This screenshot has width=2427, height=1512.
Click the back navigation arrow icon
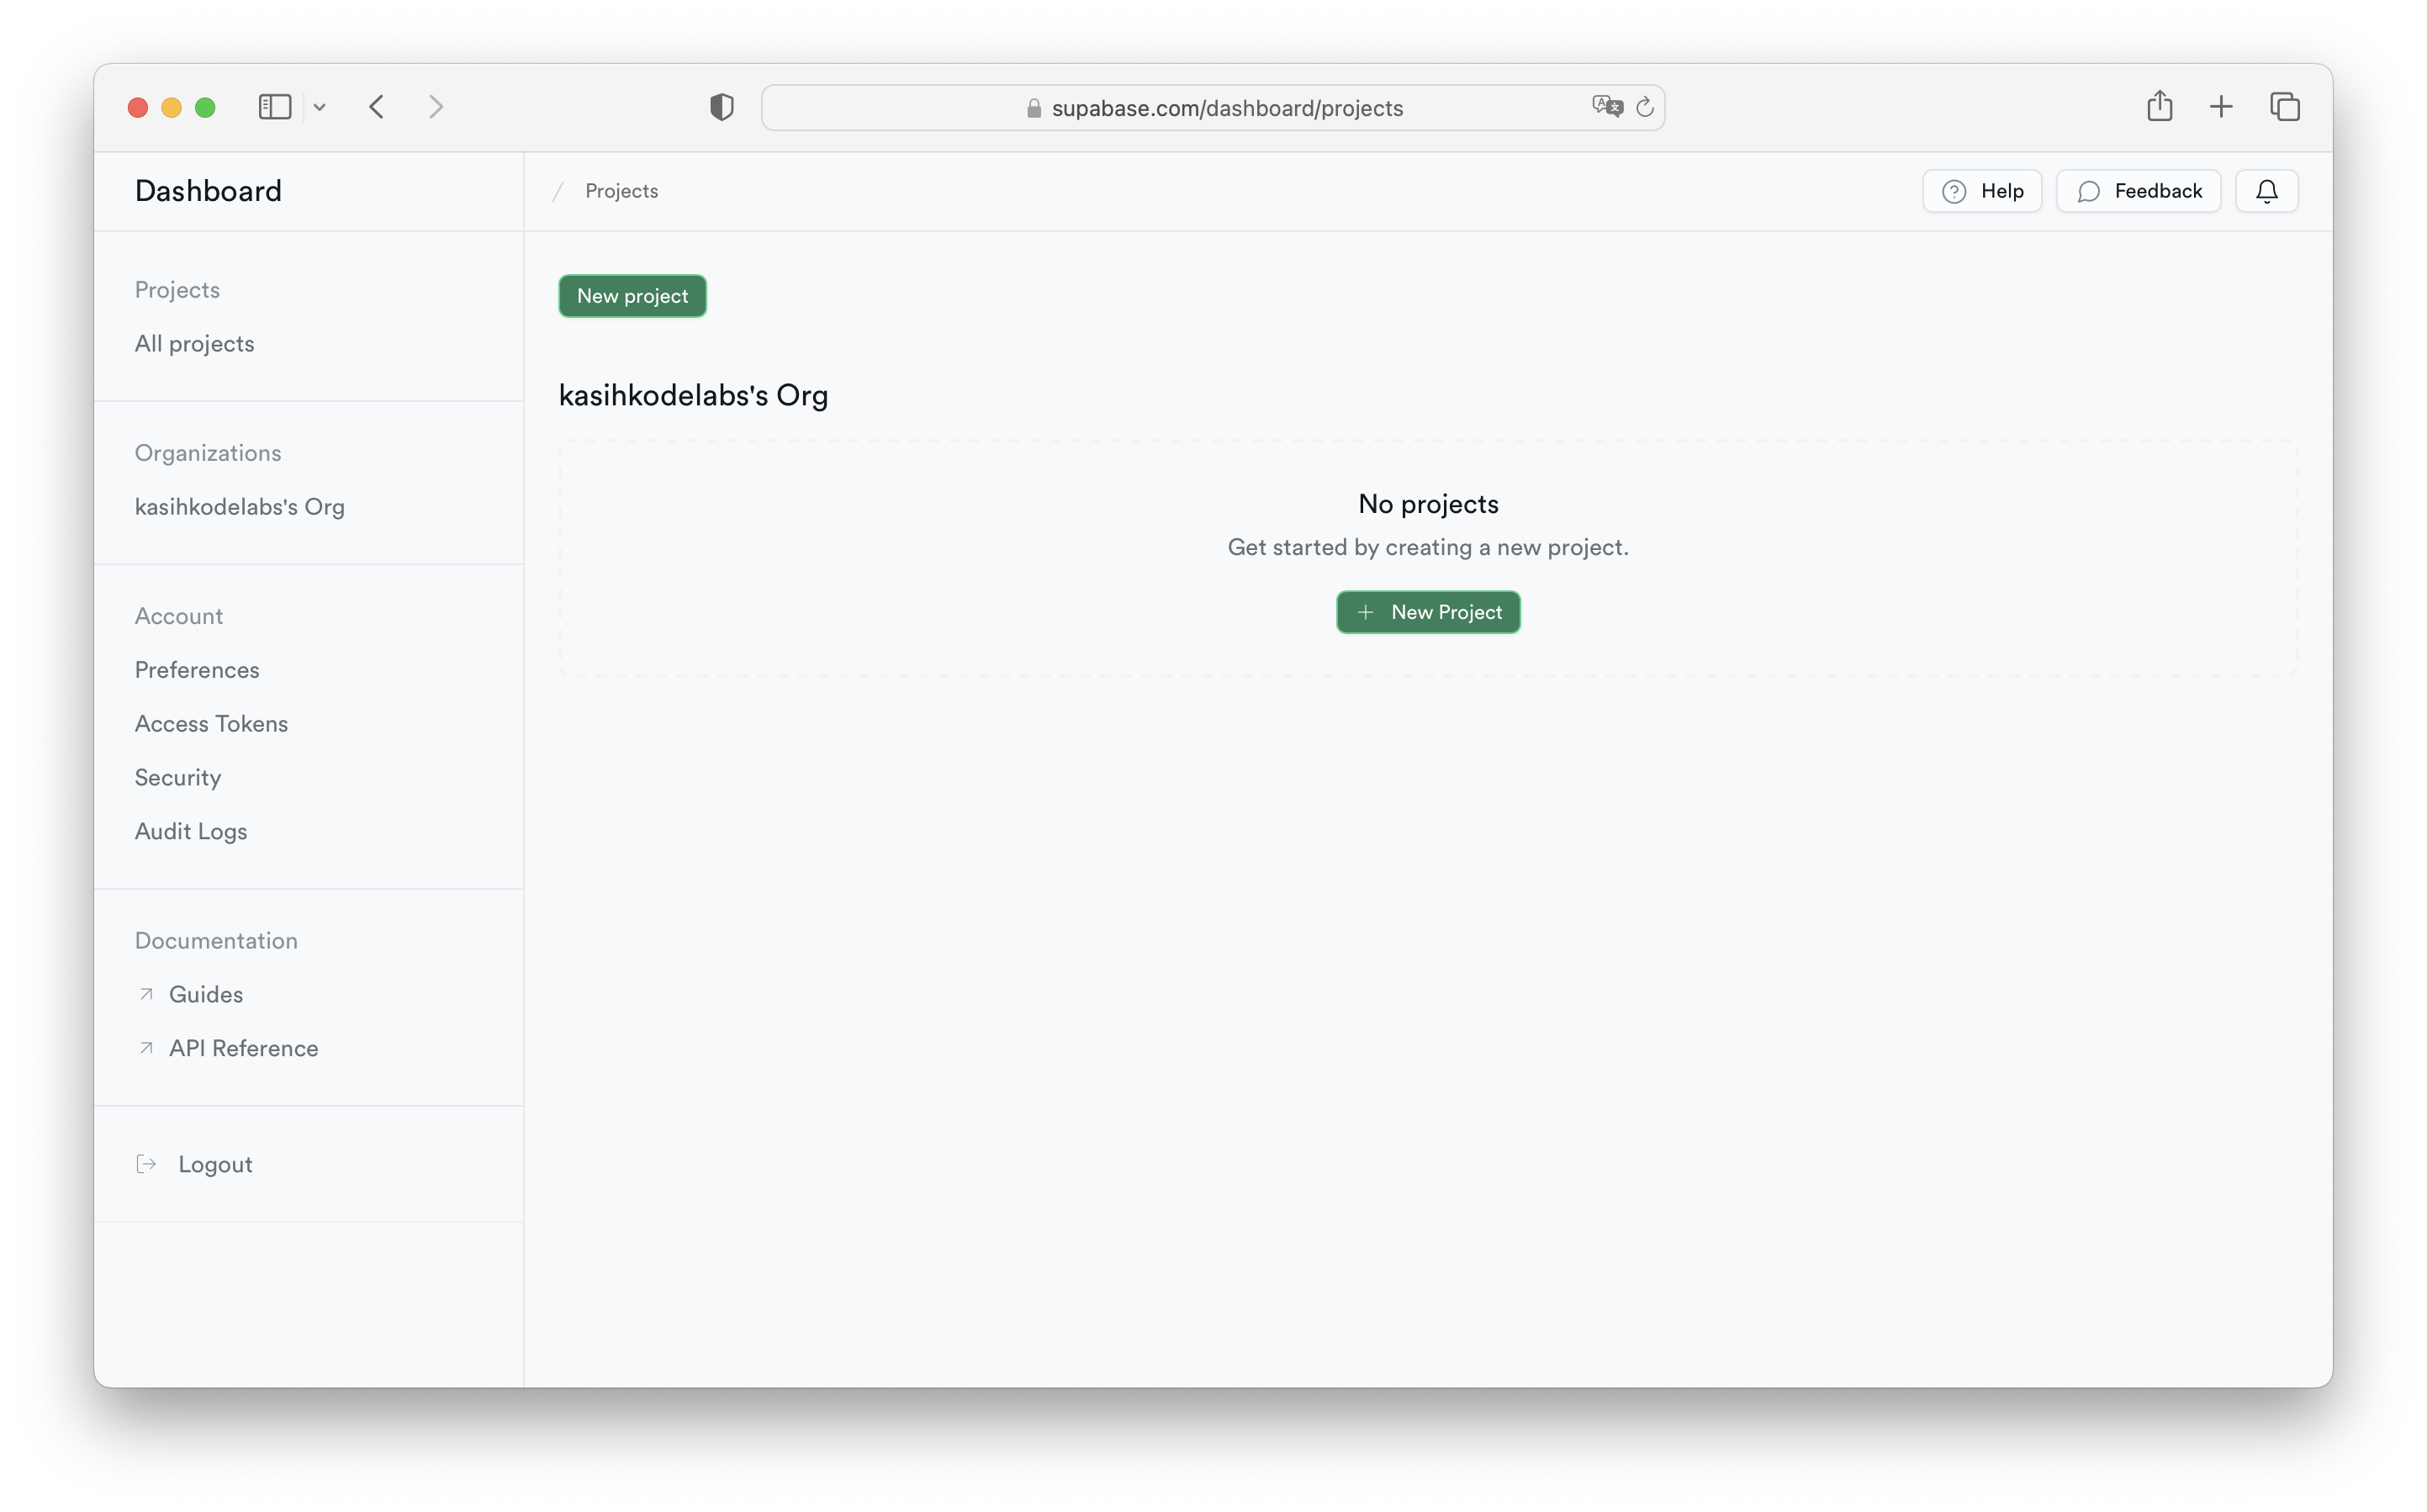click(376, 108)
